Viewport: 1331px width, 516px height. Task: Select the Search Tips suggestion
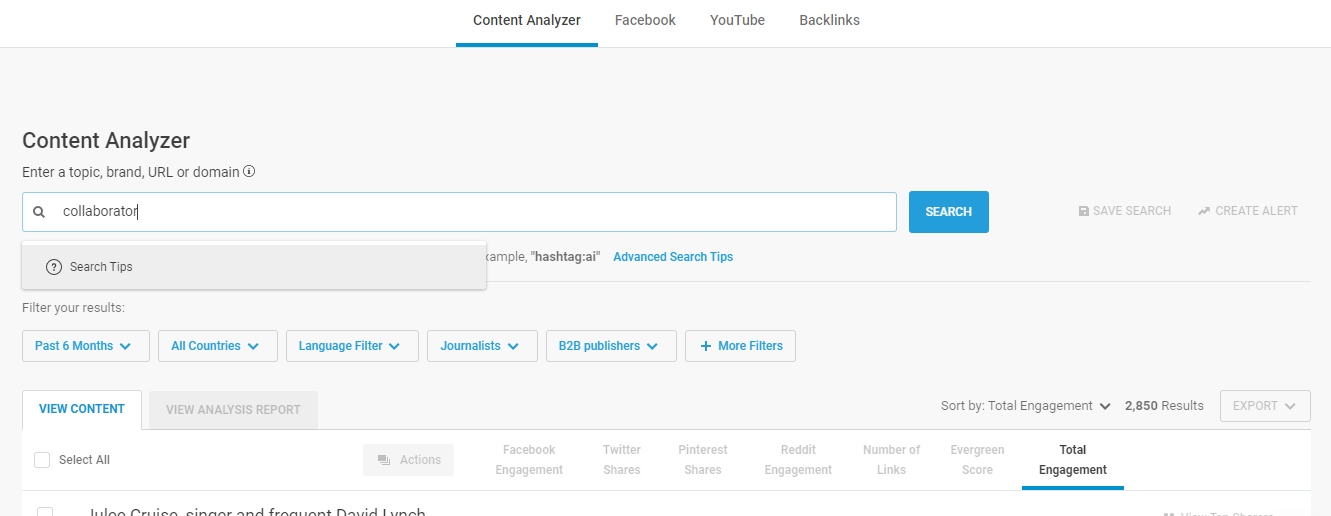254,267
